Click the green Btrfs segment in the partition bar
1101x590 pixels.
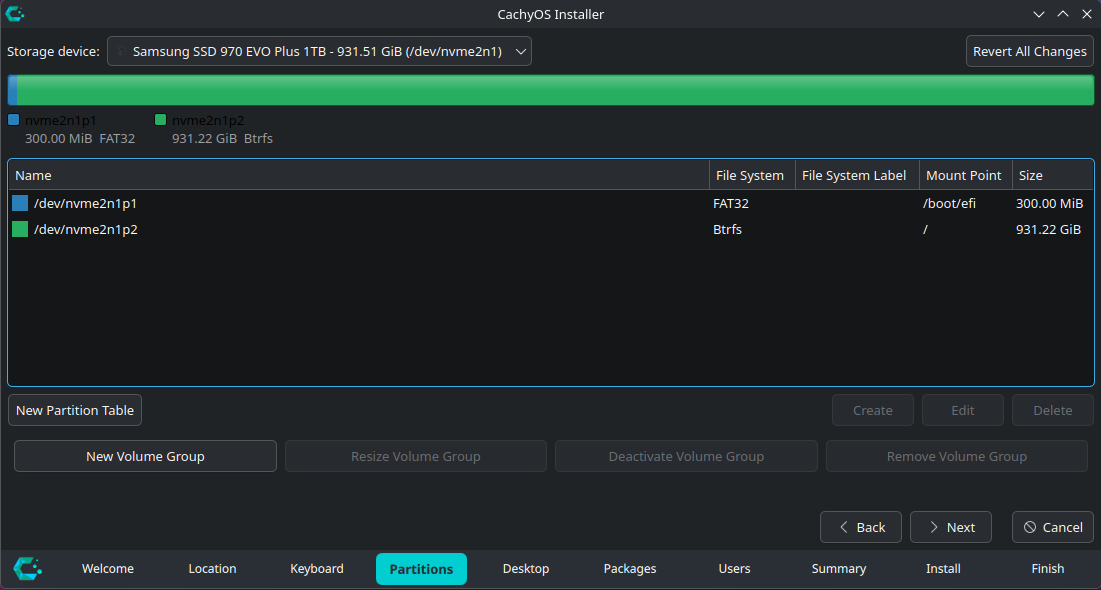[555, 90]
